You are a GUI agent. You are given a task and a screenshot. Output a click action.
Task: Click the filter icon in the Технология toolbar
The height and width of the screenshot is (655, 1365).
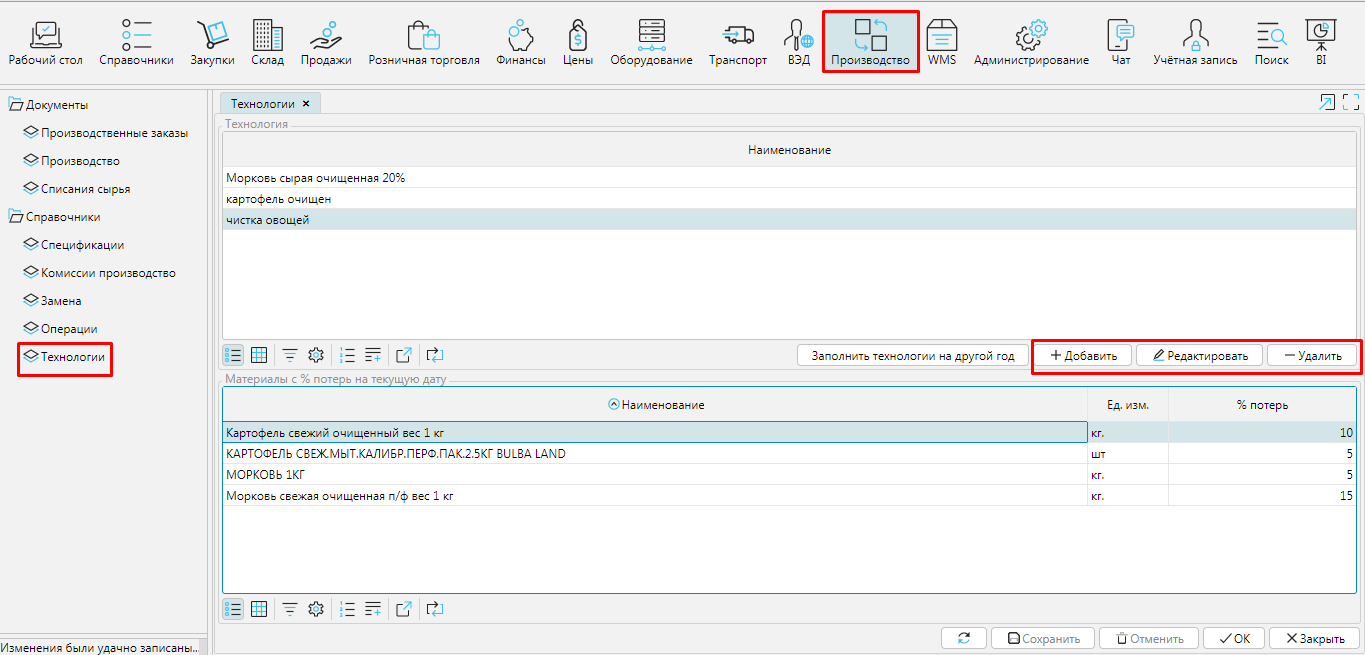290,355
